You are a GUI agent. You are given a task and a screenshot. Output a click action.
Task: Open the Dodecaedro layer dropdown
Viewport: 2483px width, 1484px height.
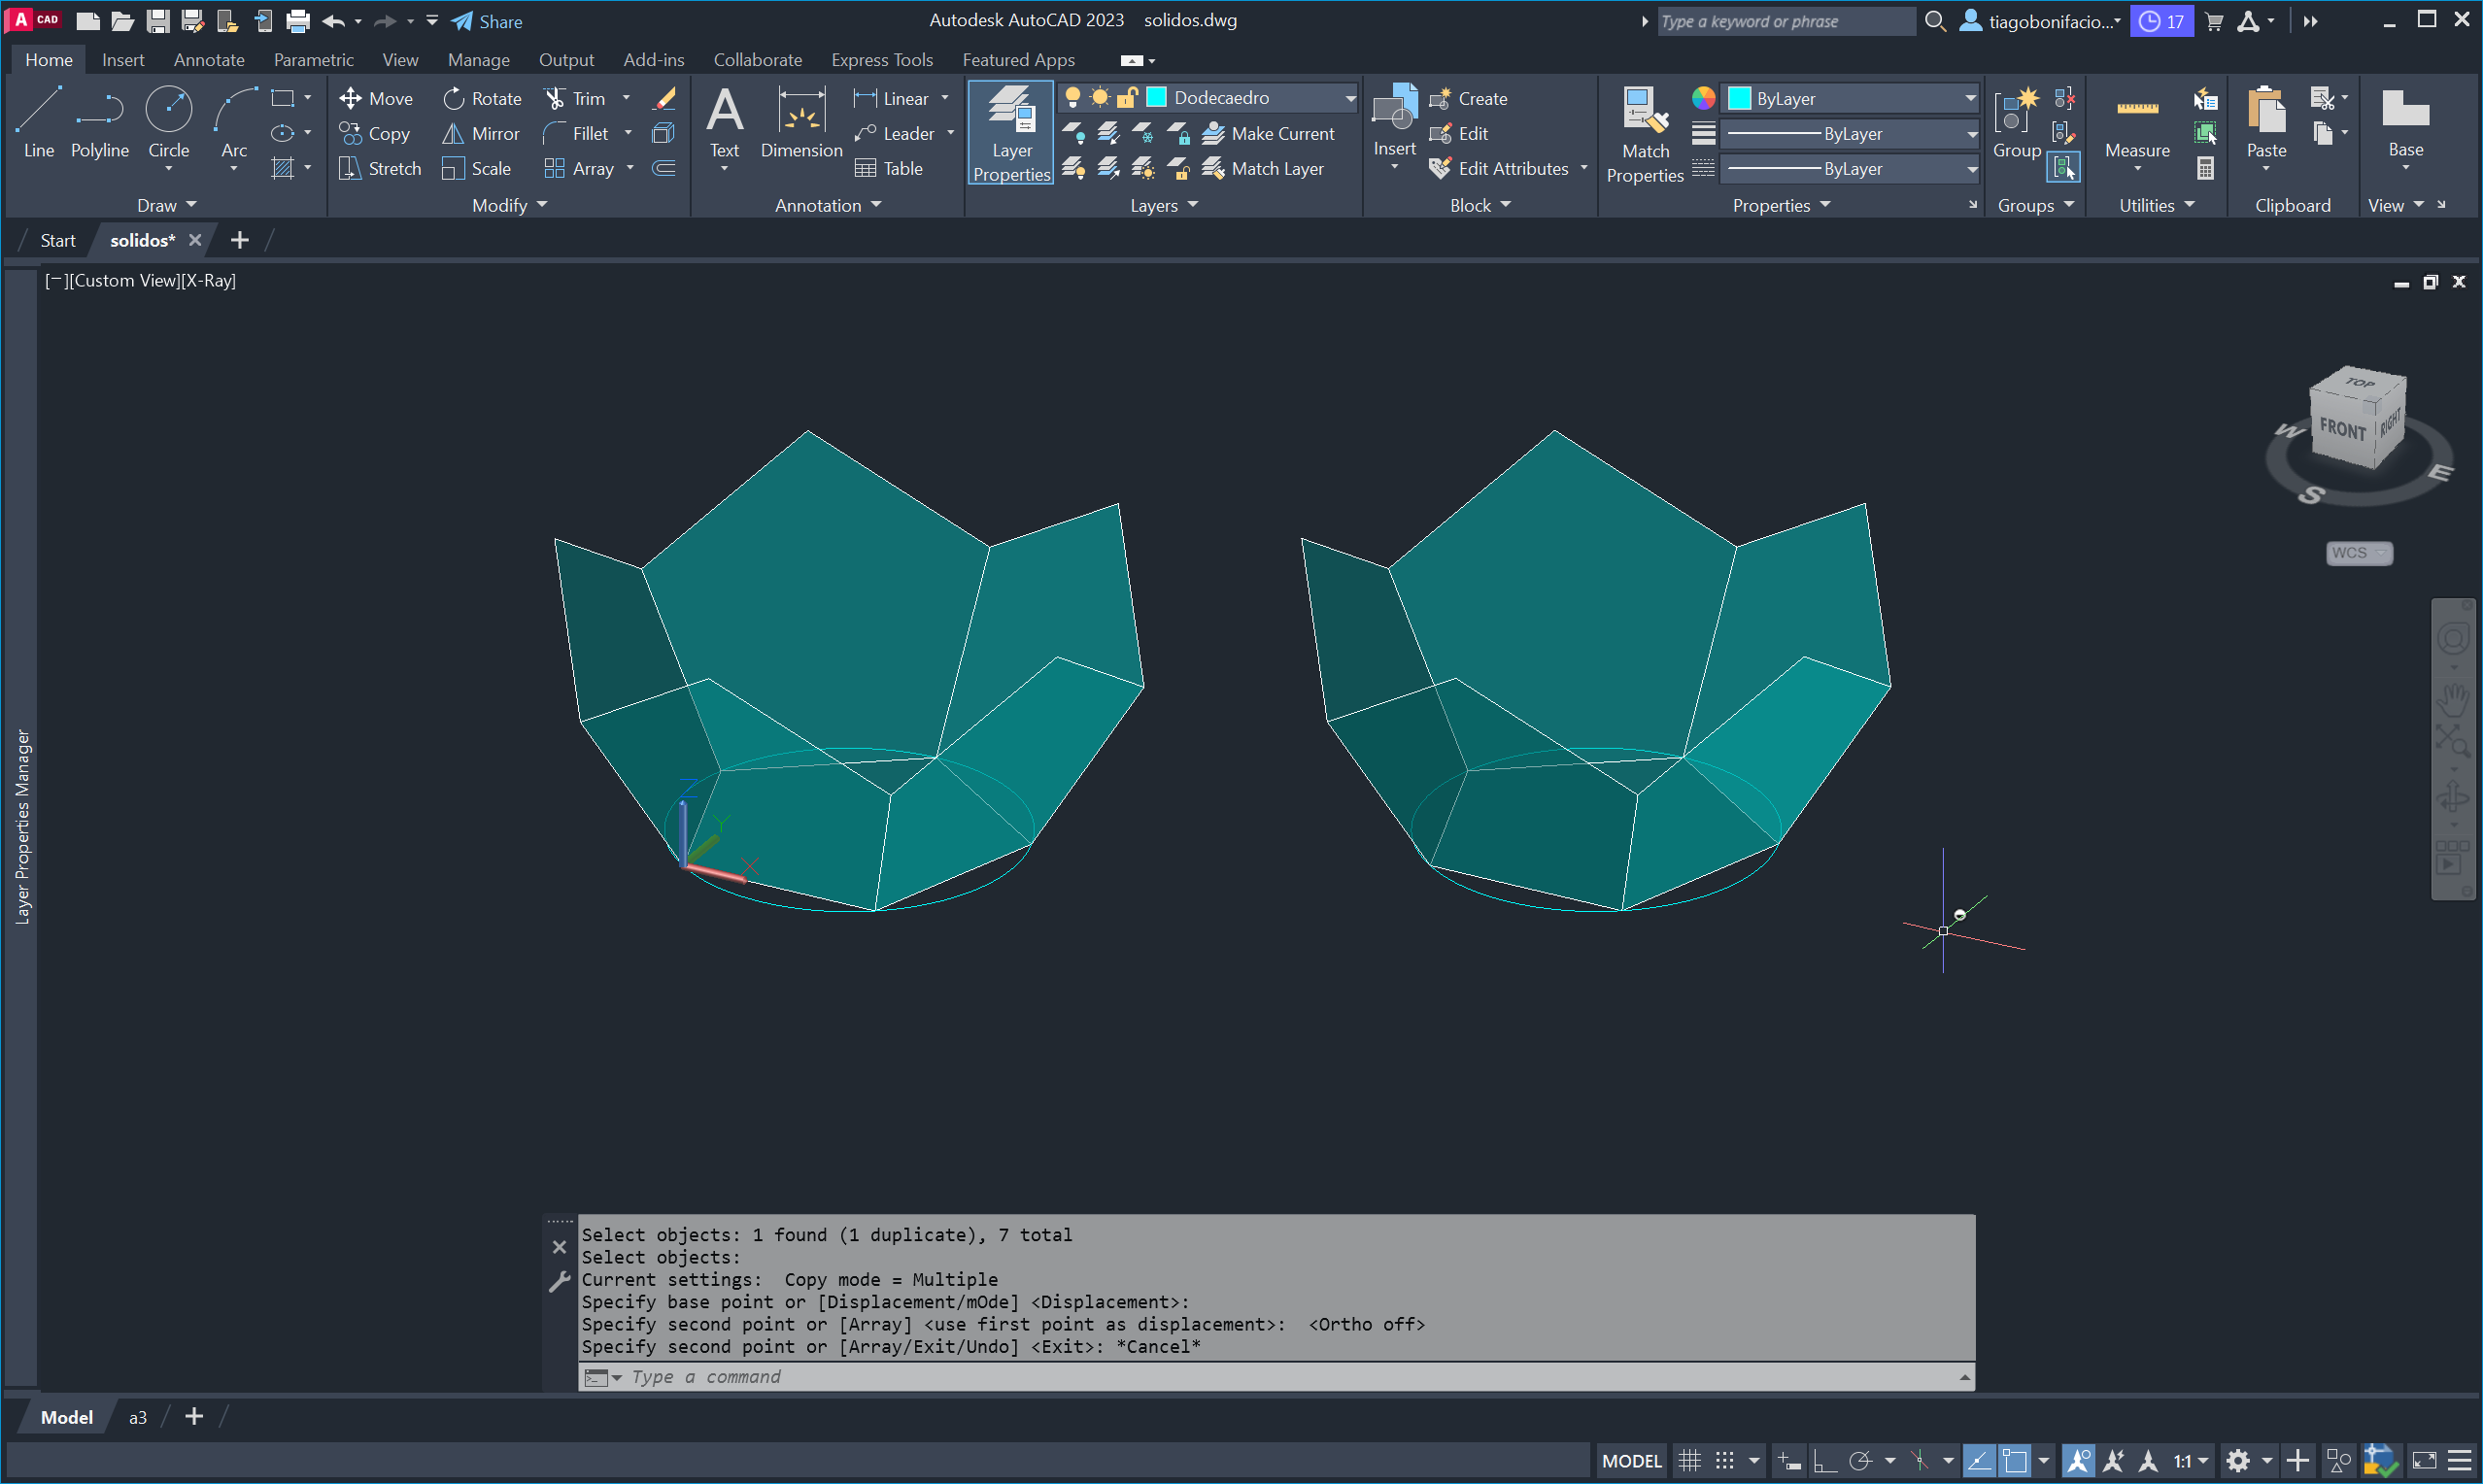tap(1350, 98)
